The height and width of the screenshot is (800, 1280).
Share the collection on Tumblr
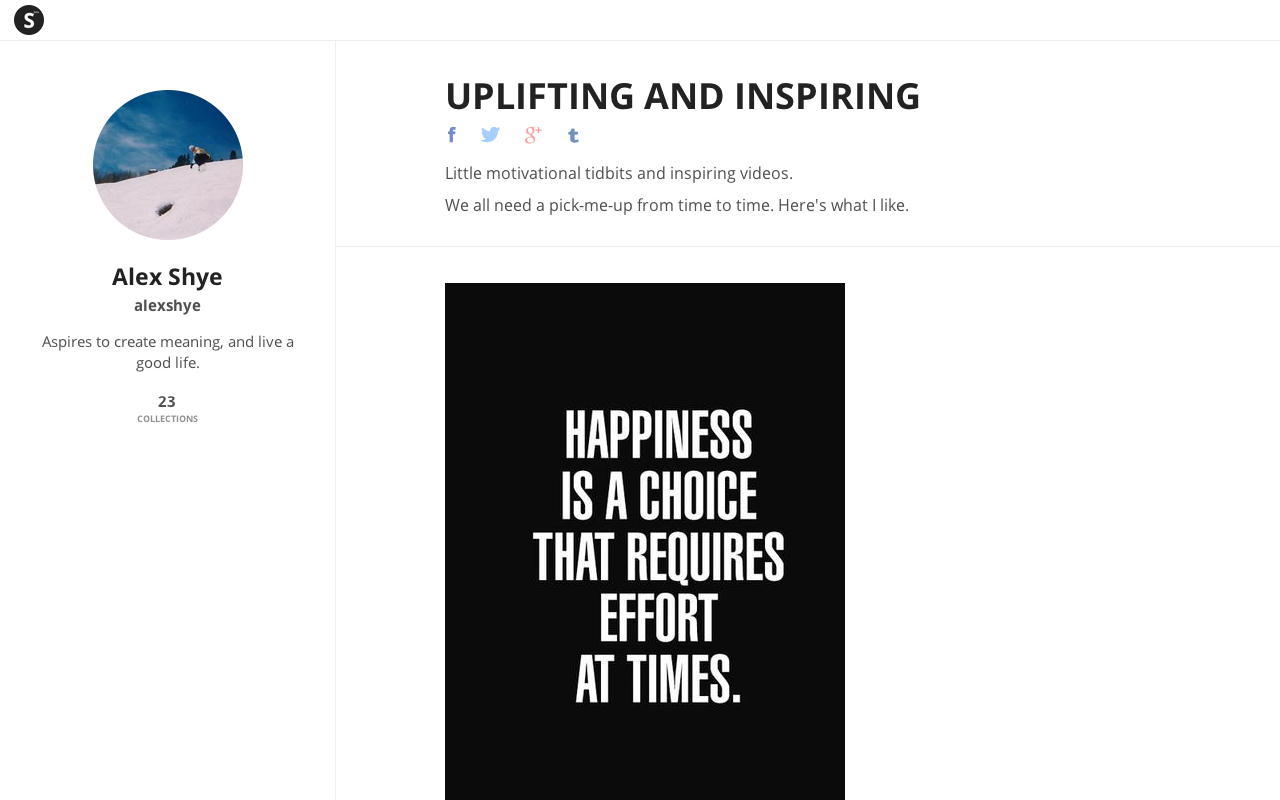(x=573, y=135)
